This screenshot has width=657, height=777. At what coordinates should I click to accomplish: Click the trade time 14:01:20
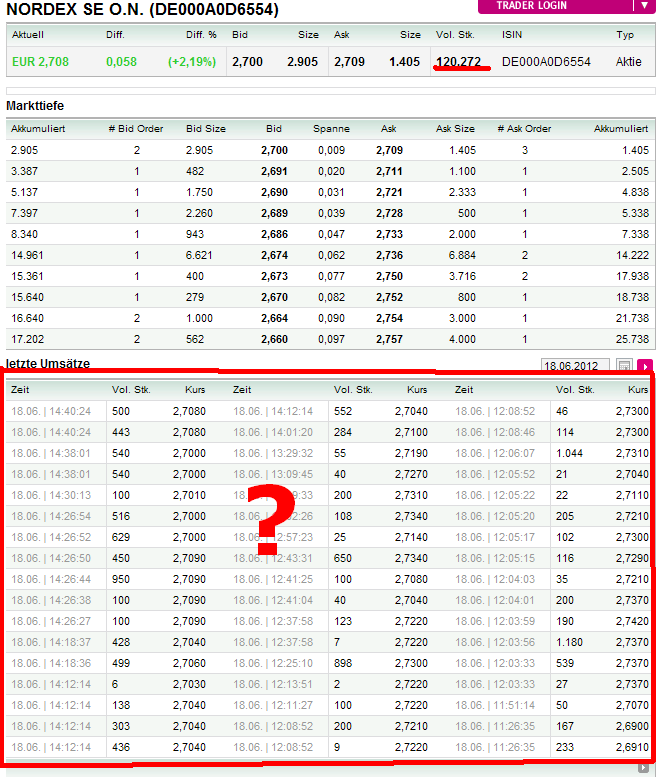[292, 433]
